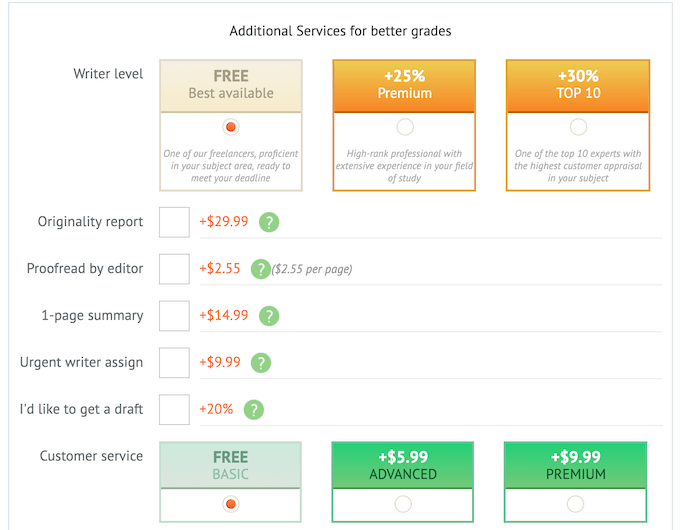The width and height of the screenshot is (680, 530).
Task: Enable the I'd like to get a draft checkbox
Action: pos(174,410)
